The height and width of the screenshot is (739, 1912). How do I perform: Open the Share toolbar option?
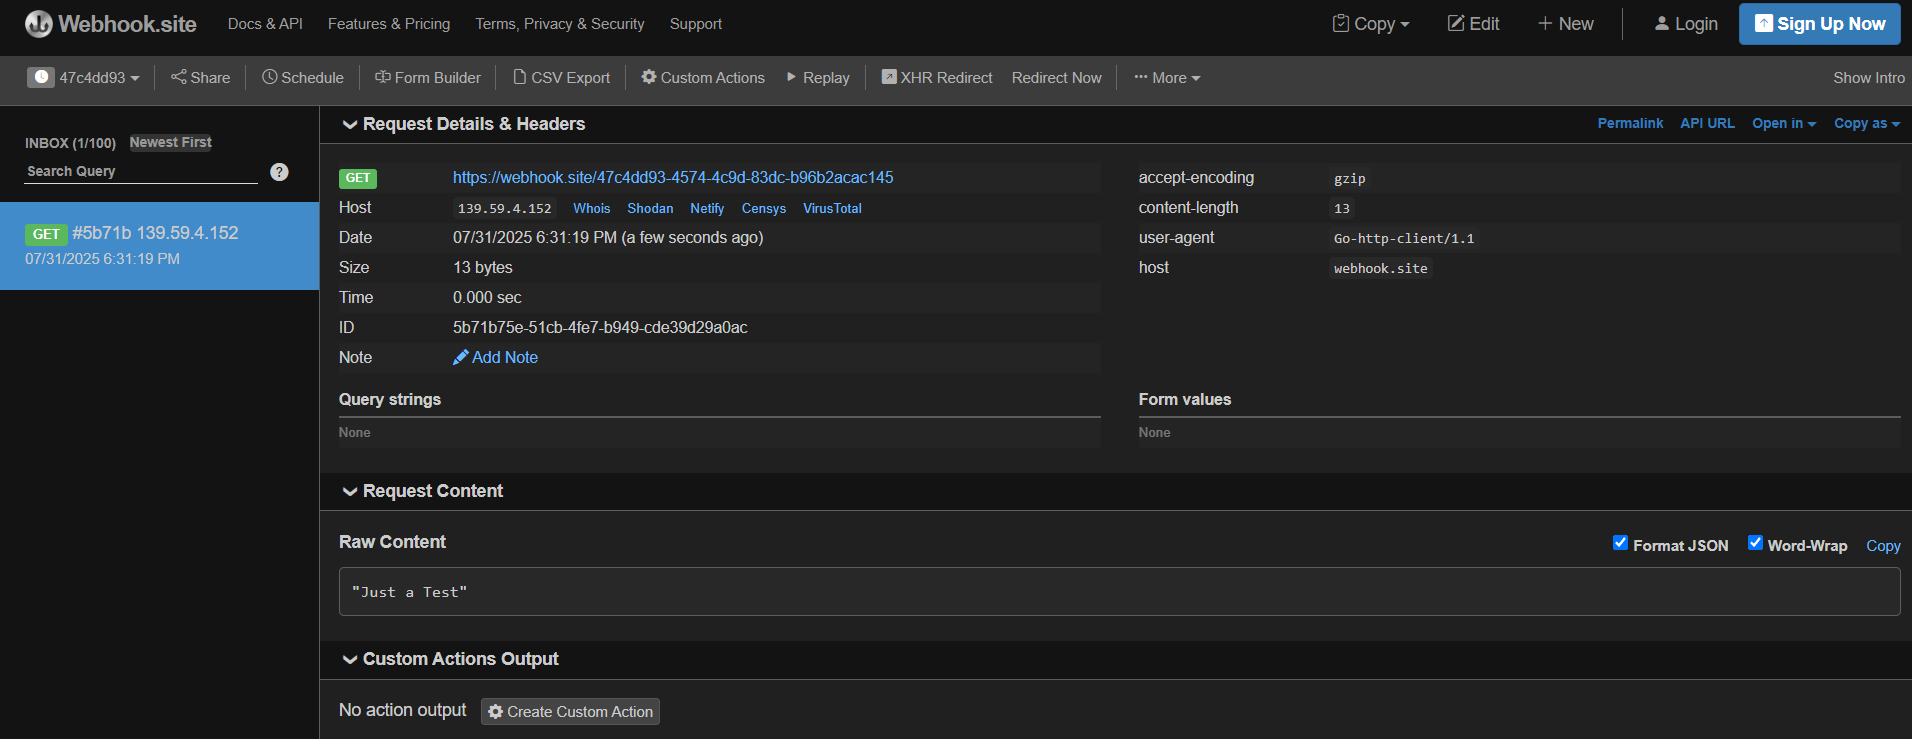point(200,78)
